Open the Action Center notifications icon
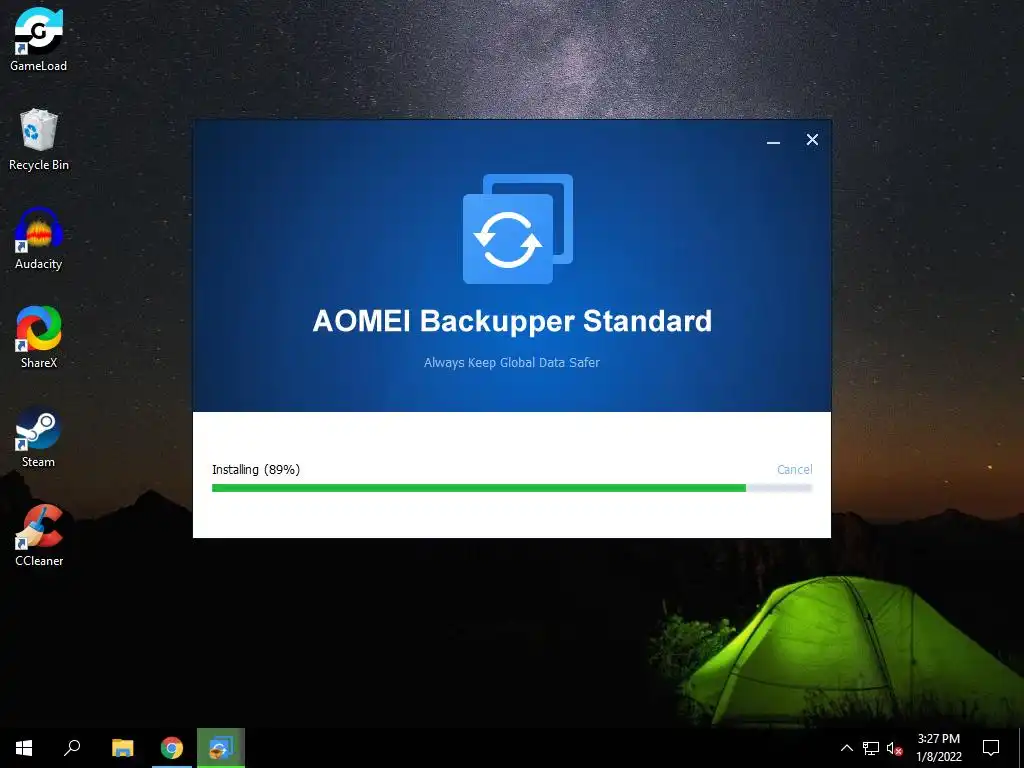The width and height of the screenshot is (1024, 768). 991,748
